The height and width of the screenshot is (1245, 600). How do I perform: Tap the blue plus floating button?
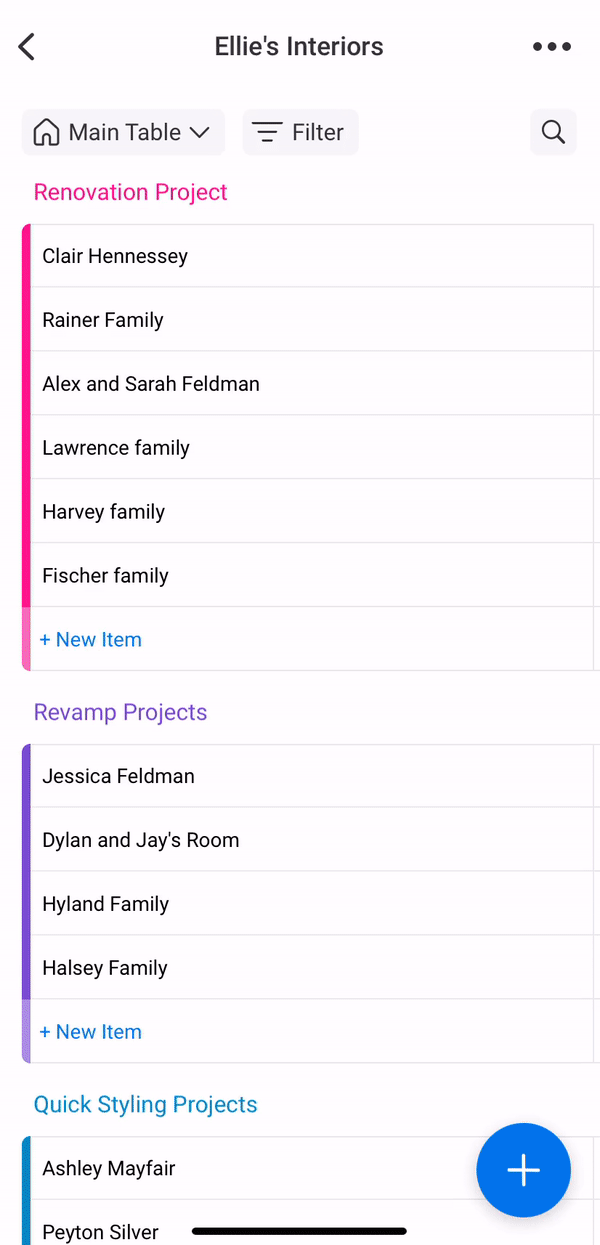(524, 1170)
